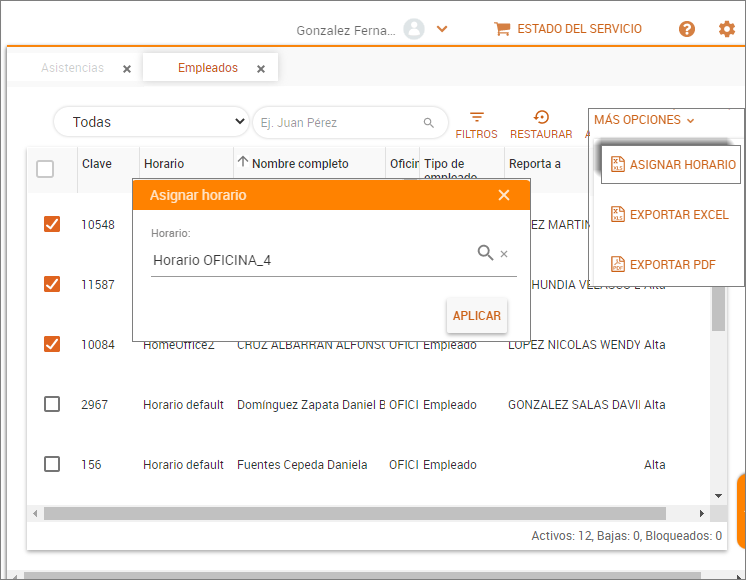Select Exportar Excel from the menu
The image size is (746, 580).
670,215
